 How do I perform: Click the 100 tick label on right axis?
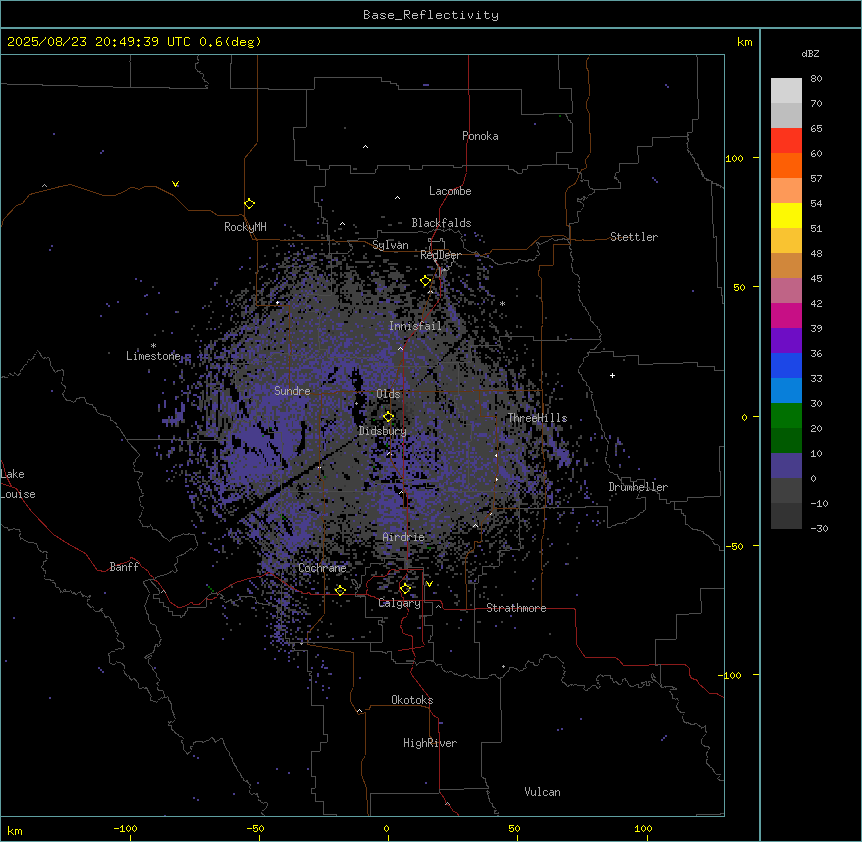(734, 158)
